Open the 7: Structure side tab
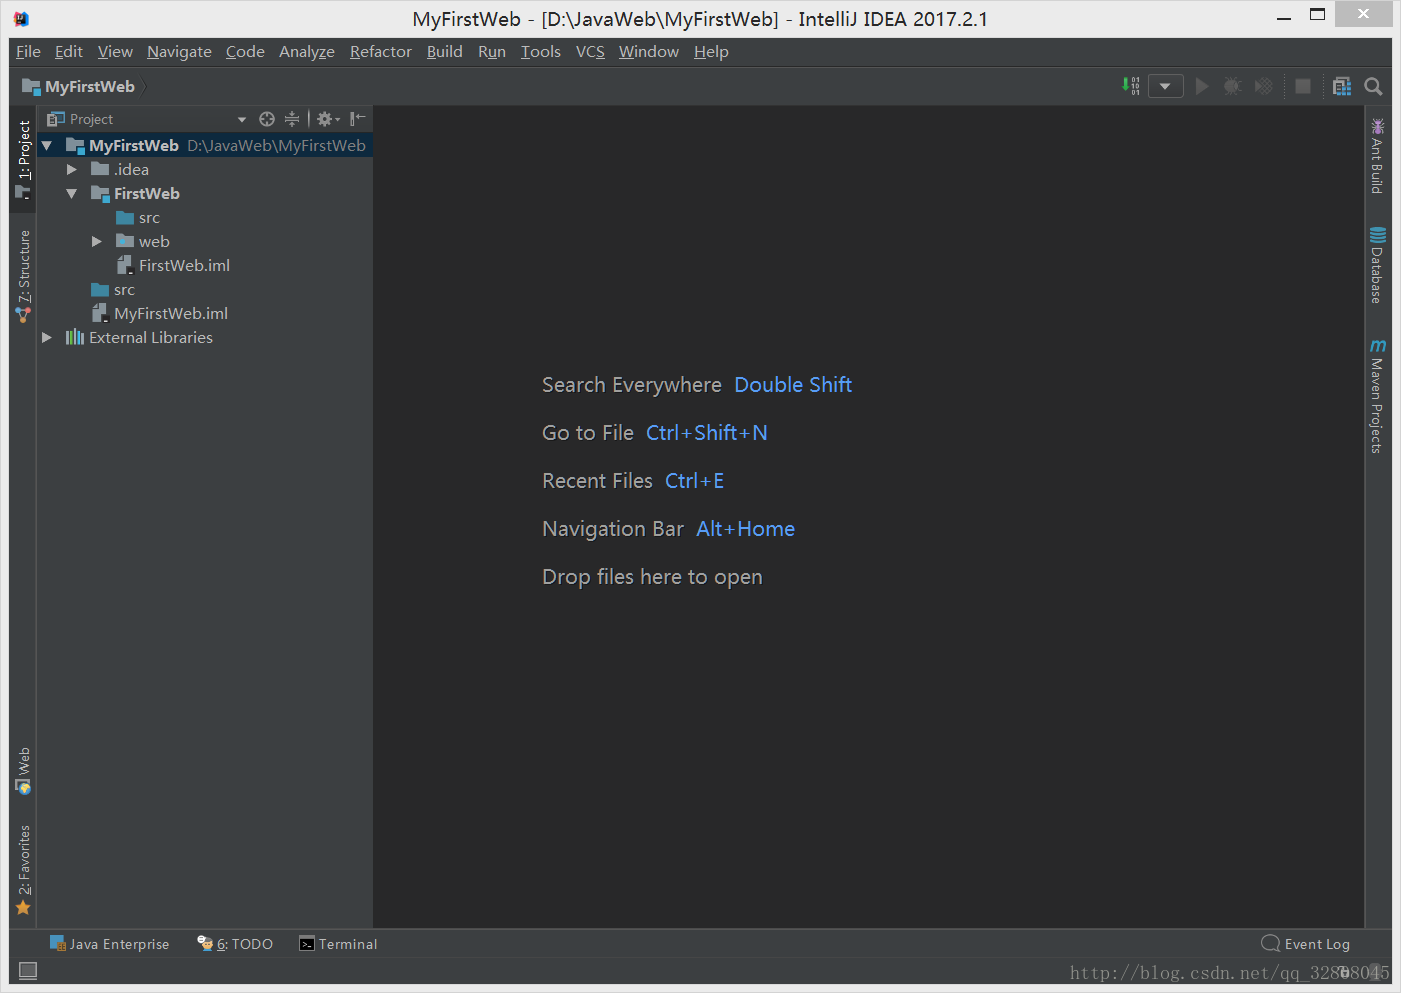 point(23,275)
